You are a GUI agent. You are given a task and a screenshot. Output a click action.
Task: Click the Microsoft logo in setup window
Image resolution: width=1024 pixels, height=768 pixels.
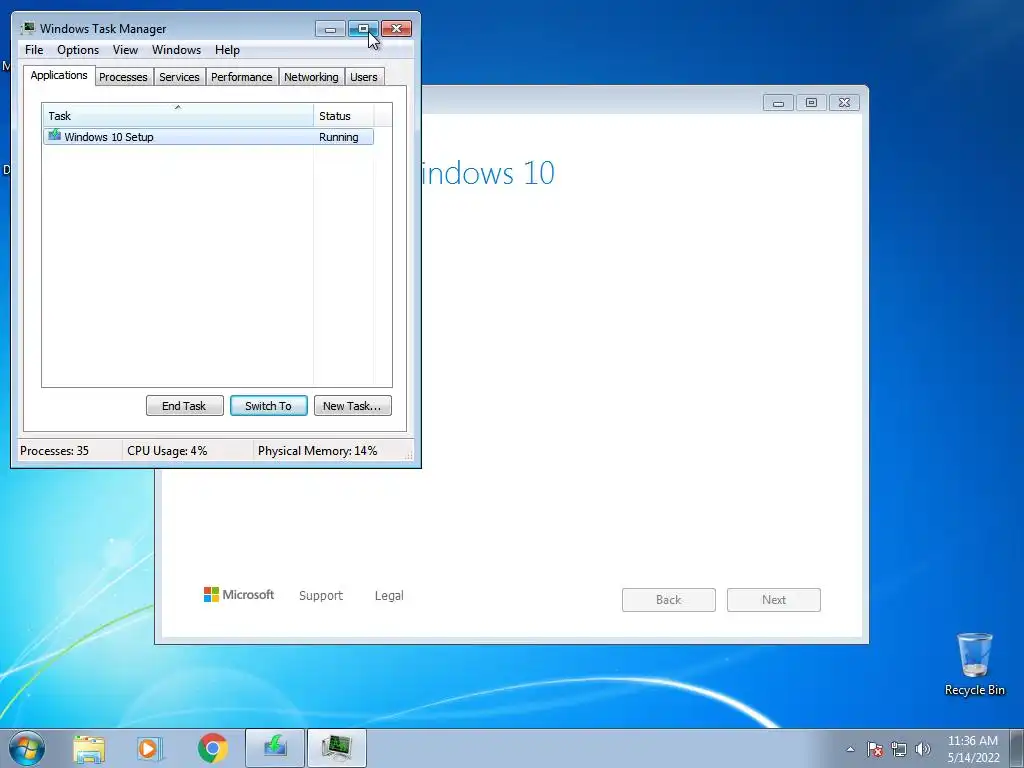click(239, 595)
